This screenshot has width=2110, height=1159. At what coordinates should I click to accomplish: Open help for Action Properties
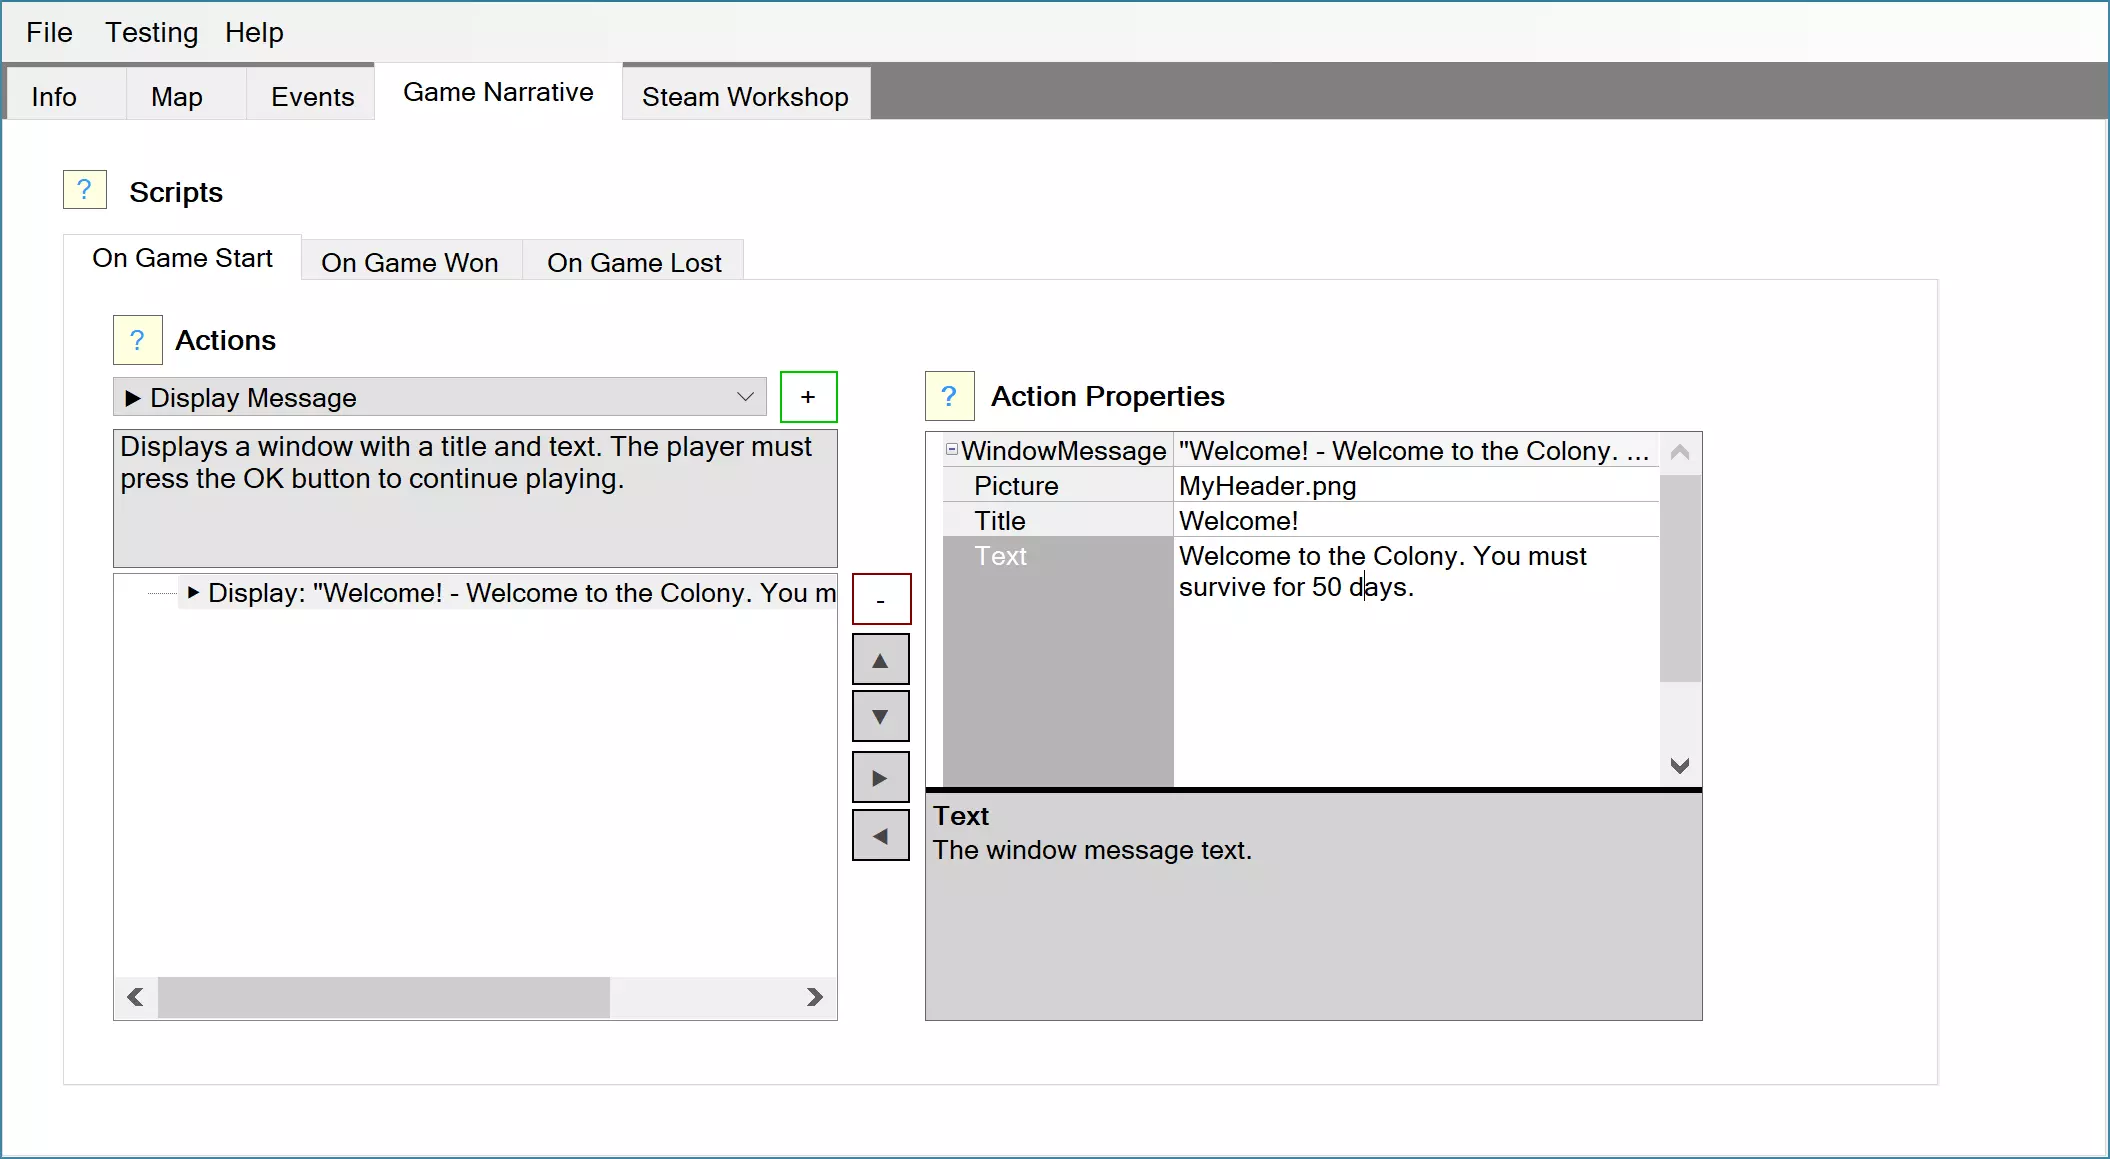pos(949,396)
